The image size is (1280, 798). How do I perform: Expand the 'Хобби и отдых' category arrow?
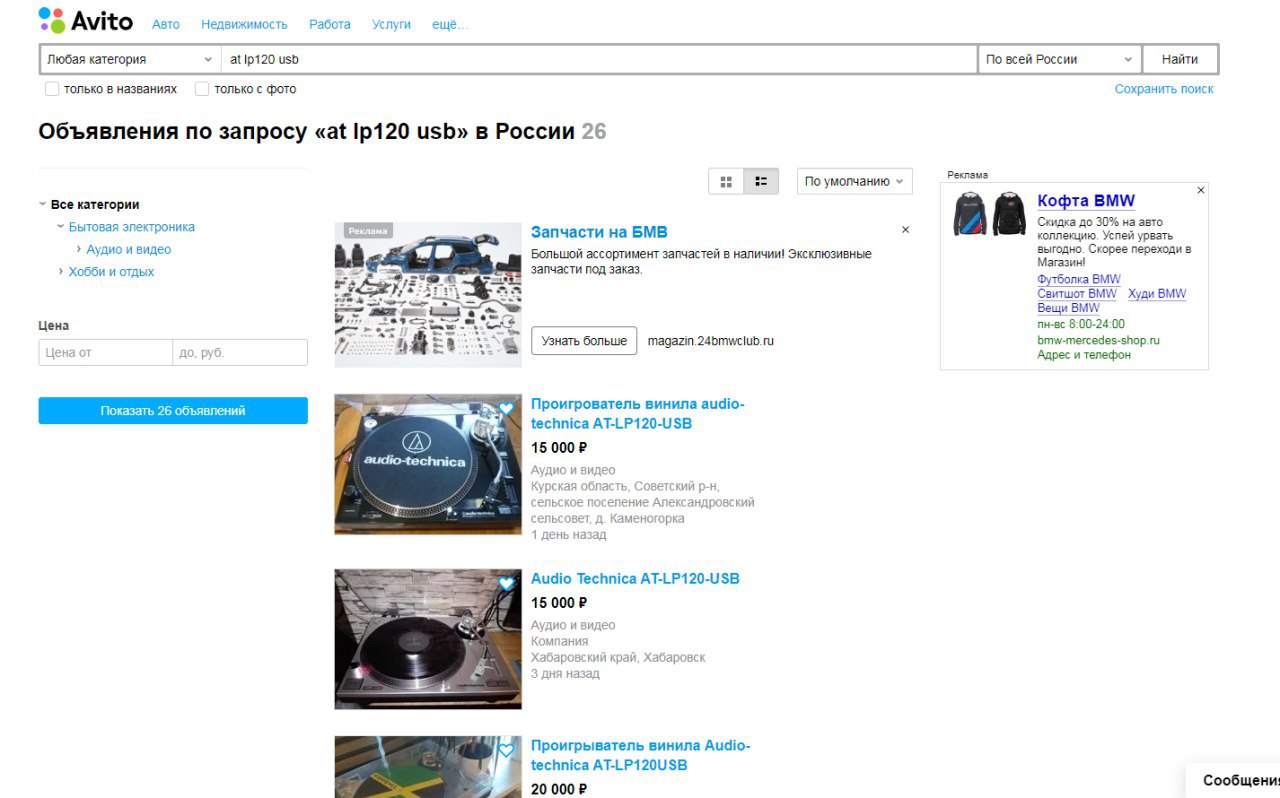point(60,271)
